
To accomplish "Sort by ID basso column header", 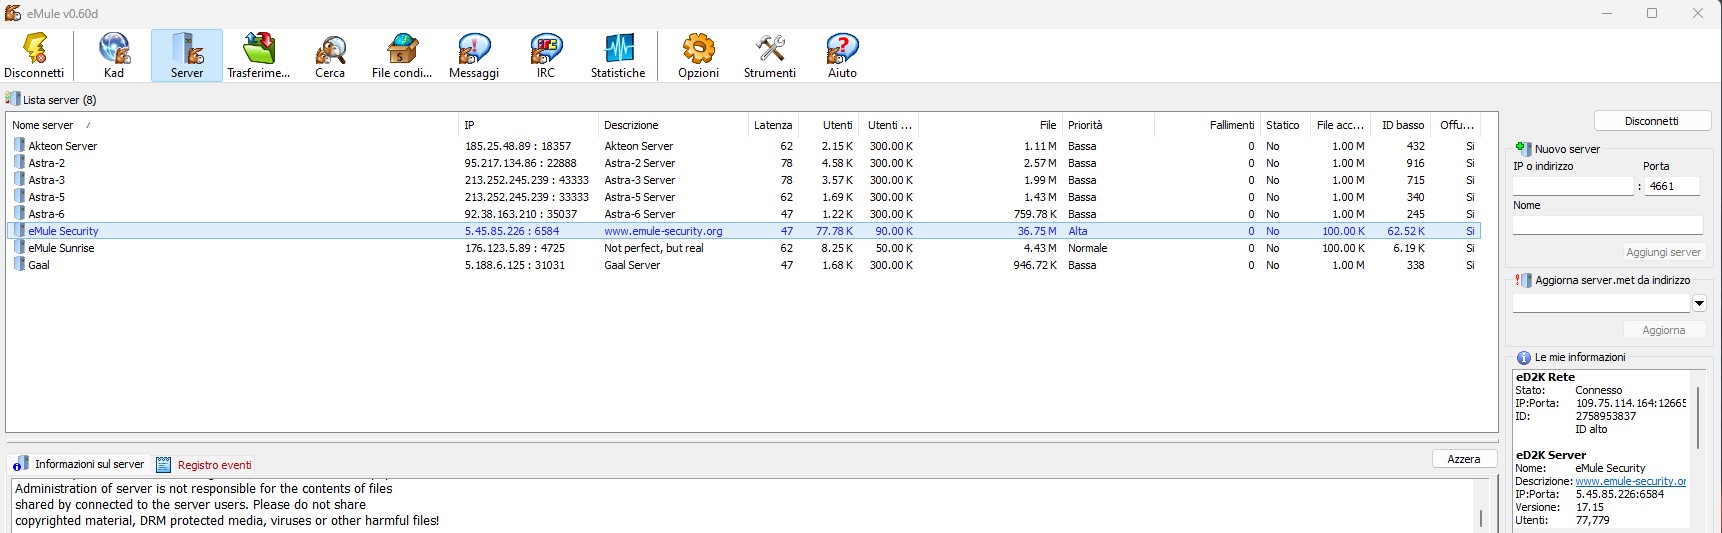I will point(1401,125).
